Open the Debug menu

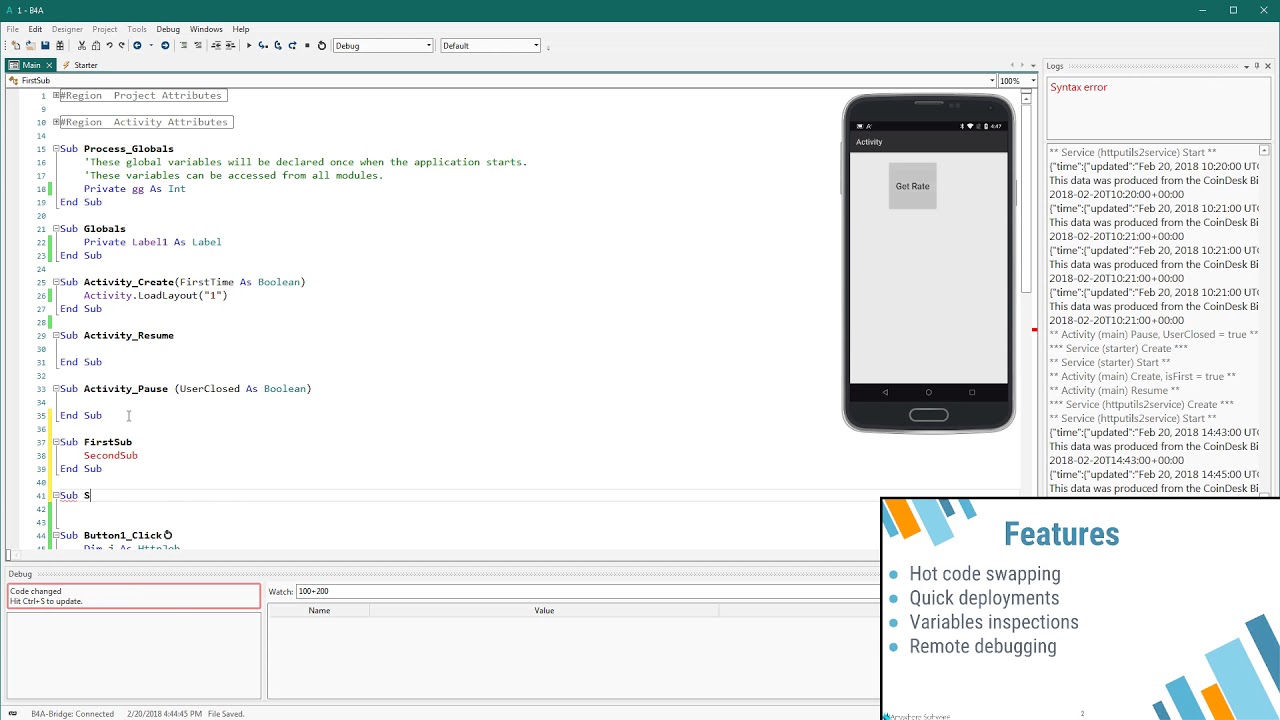(168, 29)
